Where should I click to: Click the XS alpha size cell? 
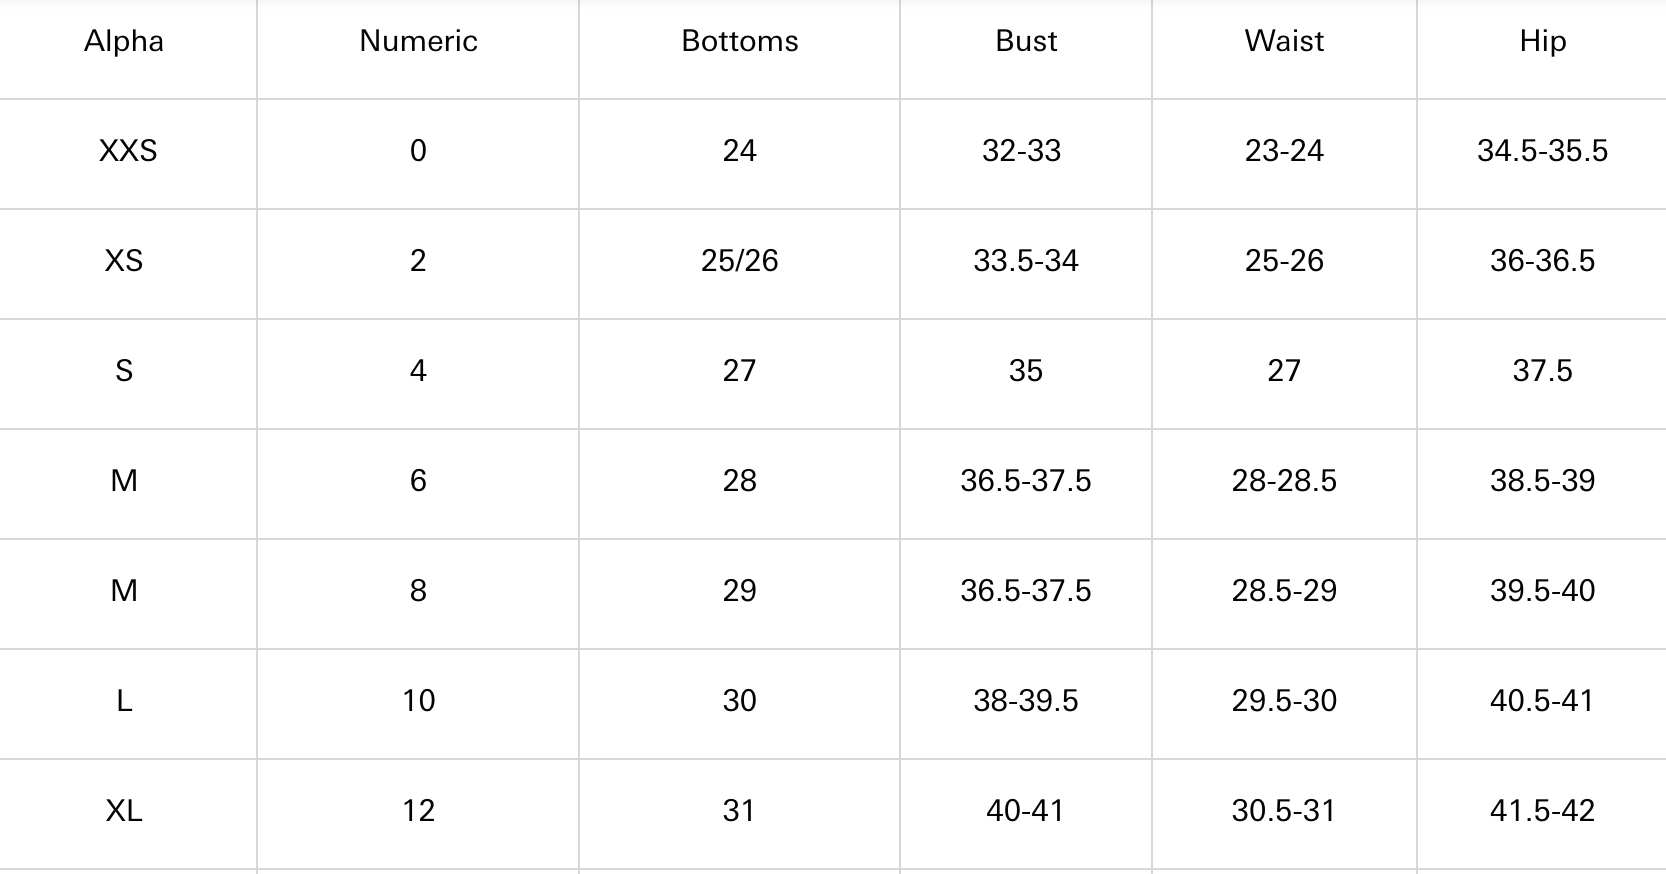(124, 261)
